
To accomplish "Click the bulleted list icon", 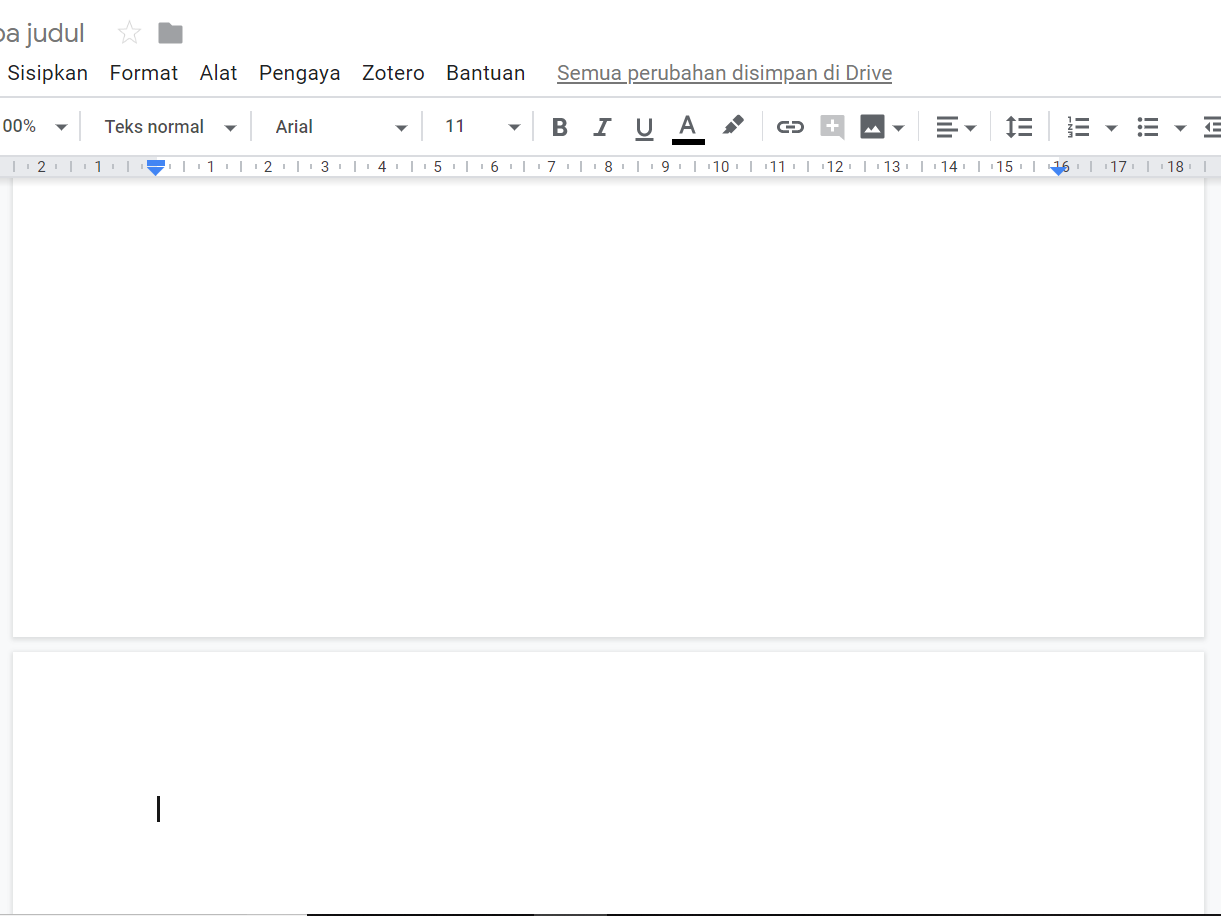I will tap(1148, 127).
